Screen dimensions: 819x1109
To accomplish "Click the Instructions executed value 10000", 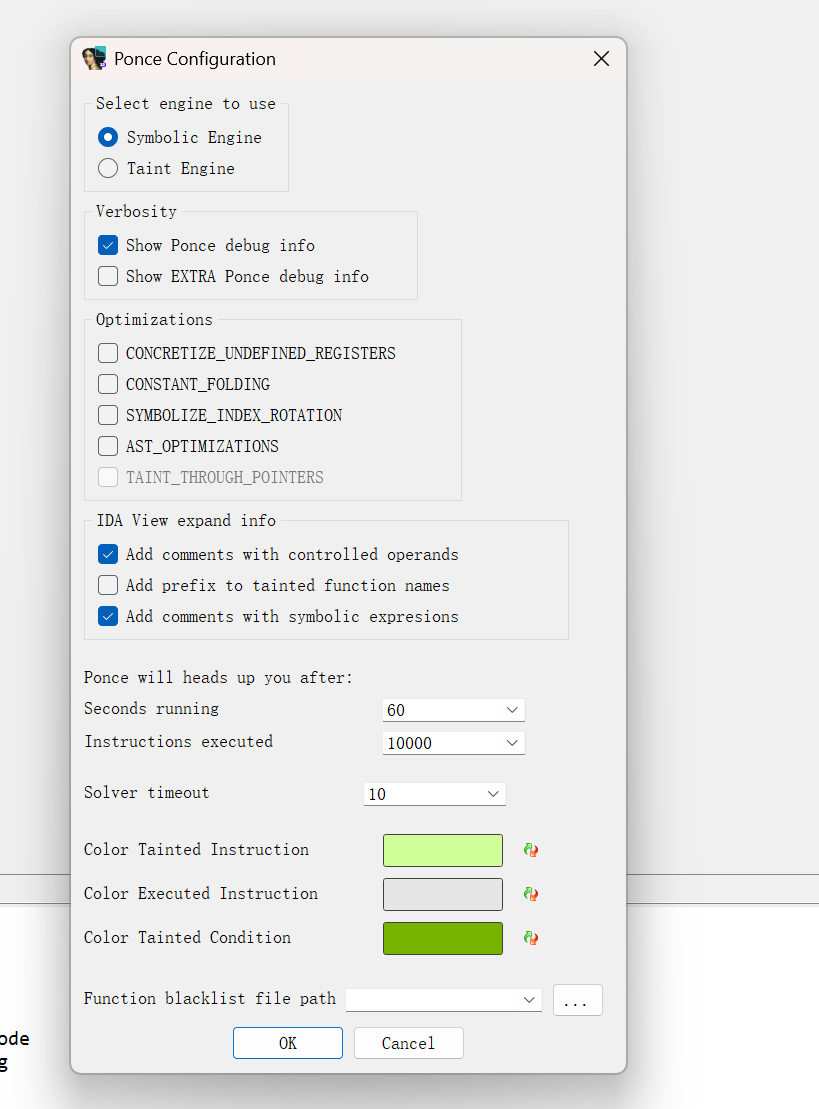I will (x=410, y=743).
